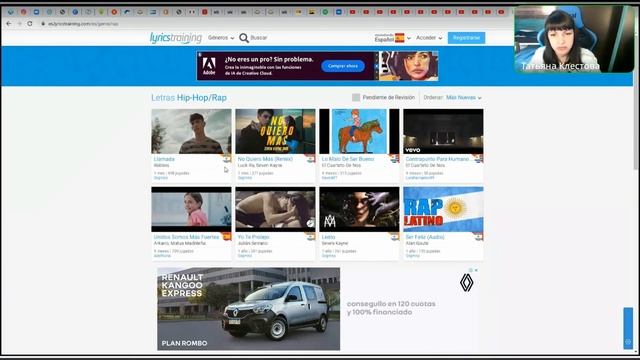This screenshot has width=640, height=360.
Task: Click the flag badge on Lento card
Action: [x=395, y=237]
